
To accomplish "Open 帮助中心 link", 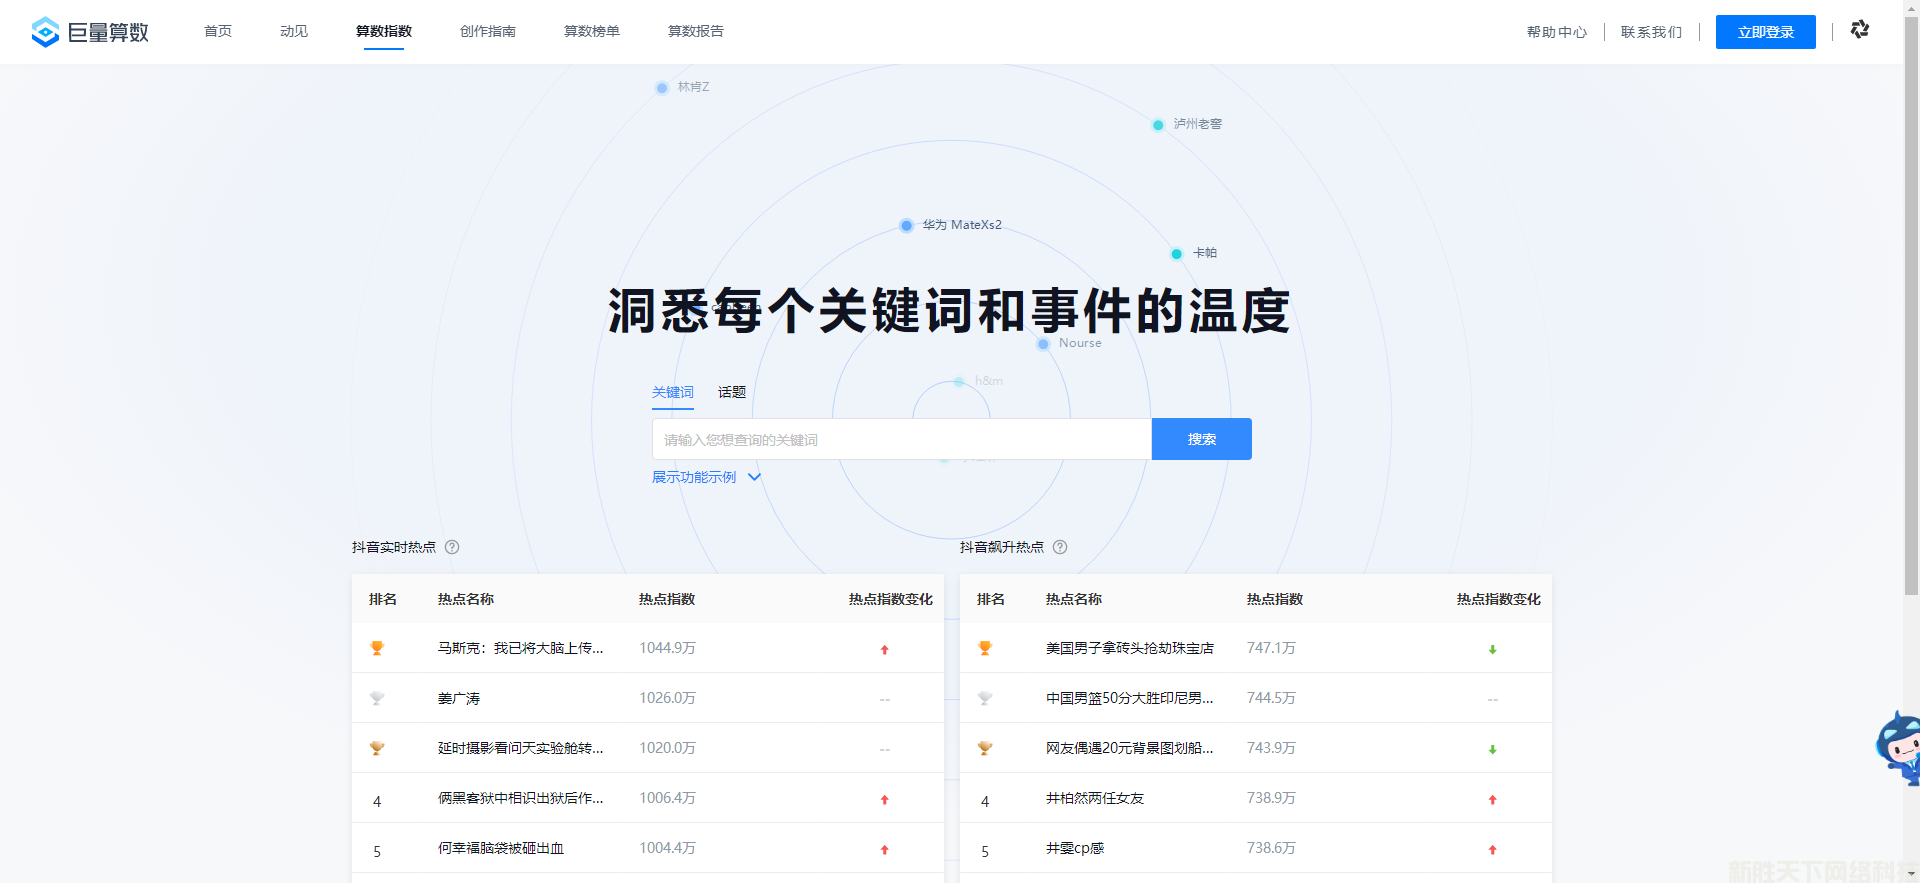I will pyautogui.click(x=1557, y=32).
